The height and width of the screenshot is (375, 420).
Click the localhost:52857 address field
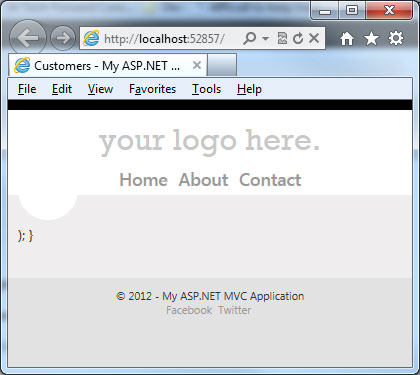(165, 39)
